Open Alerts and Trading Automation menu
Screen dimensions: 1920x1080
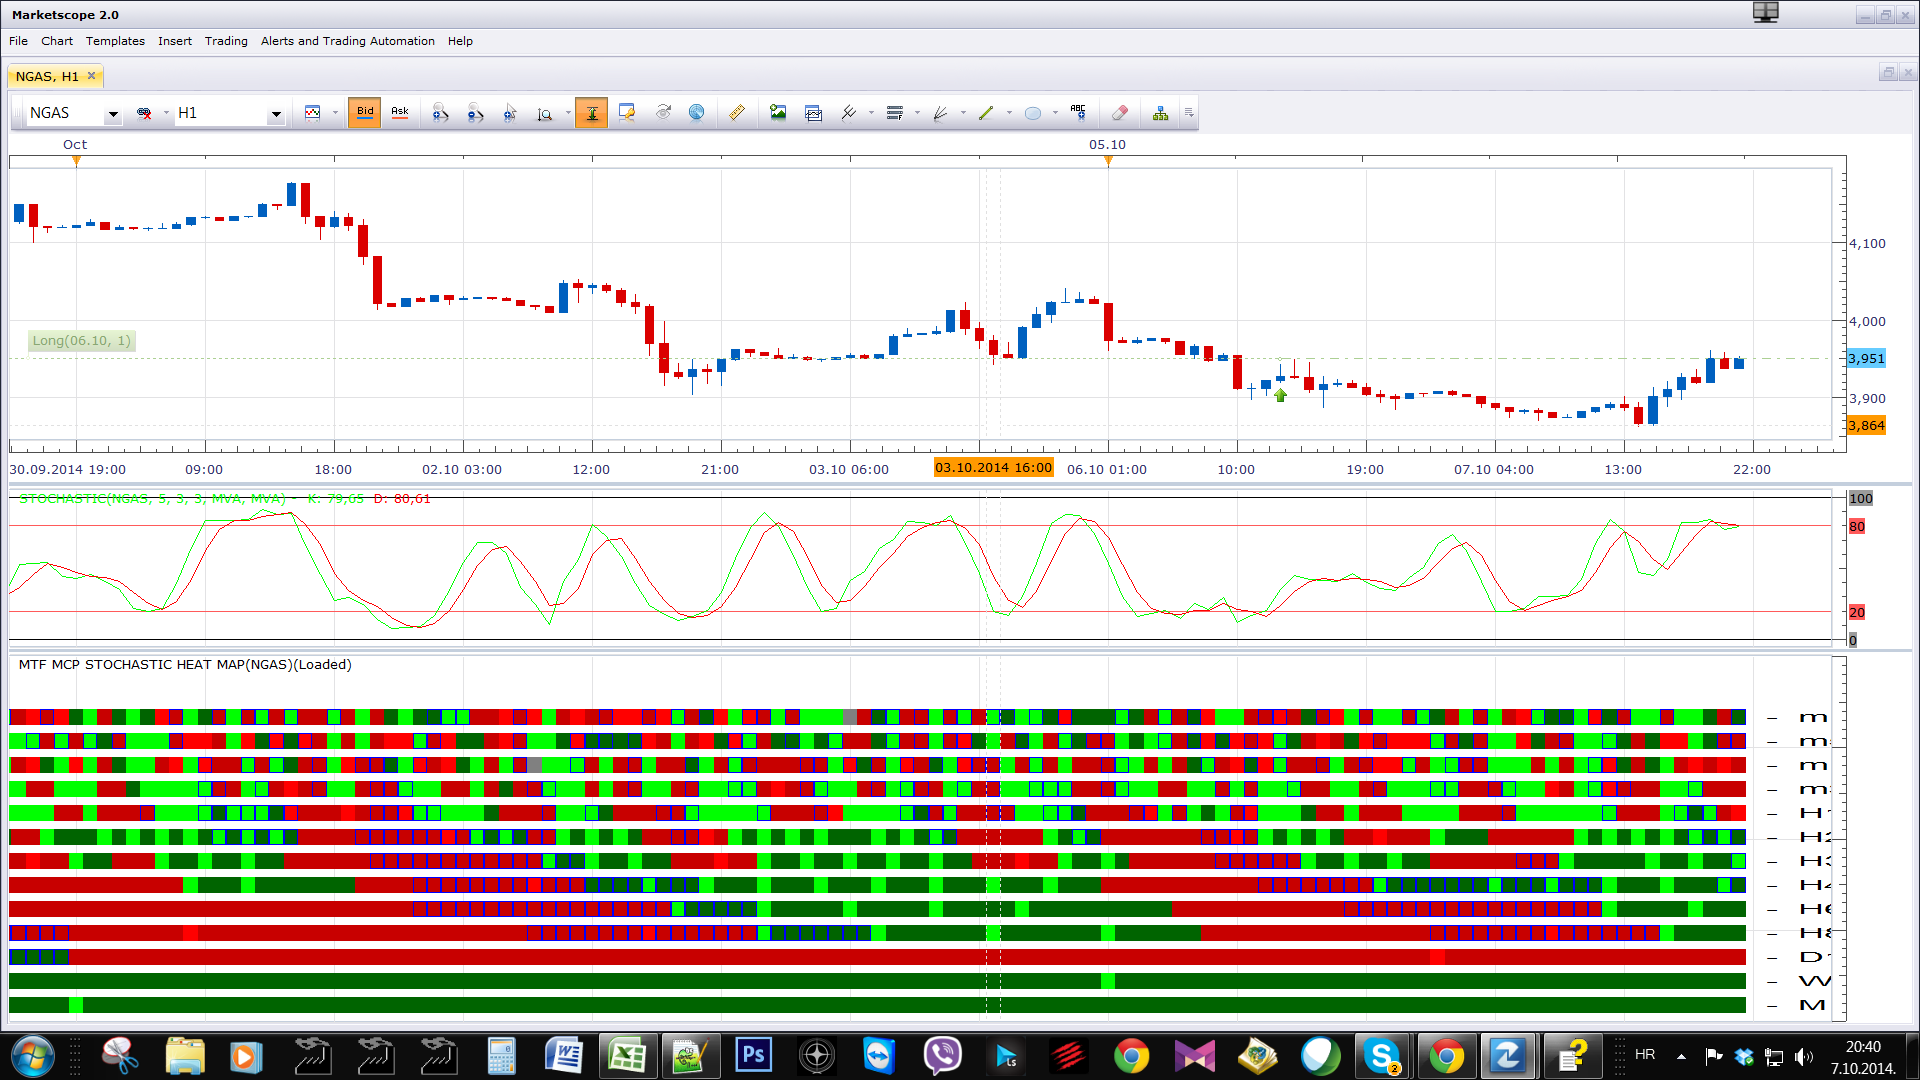pos(348,41)
